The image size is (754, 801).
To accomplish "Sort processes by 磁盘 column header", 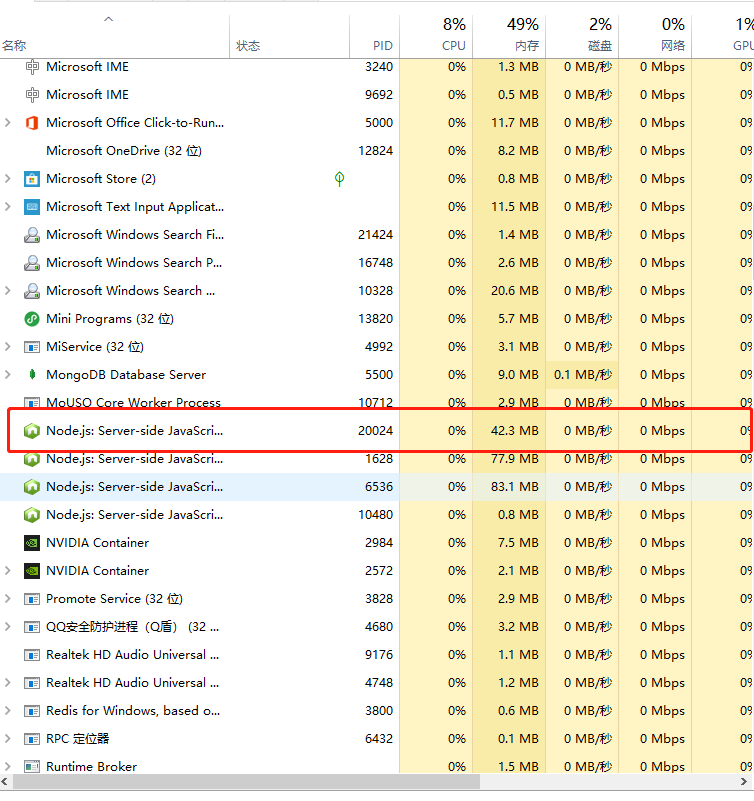I will tap(582, 36).
